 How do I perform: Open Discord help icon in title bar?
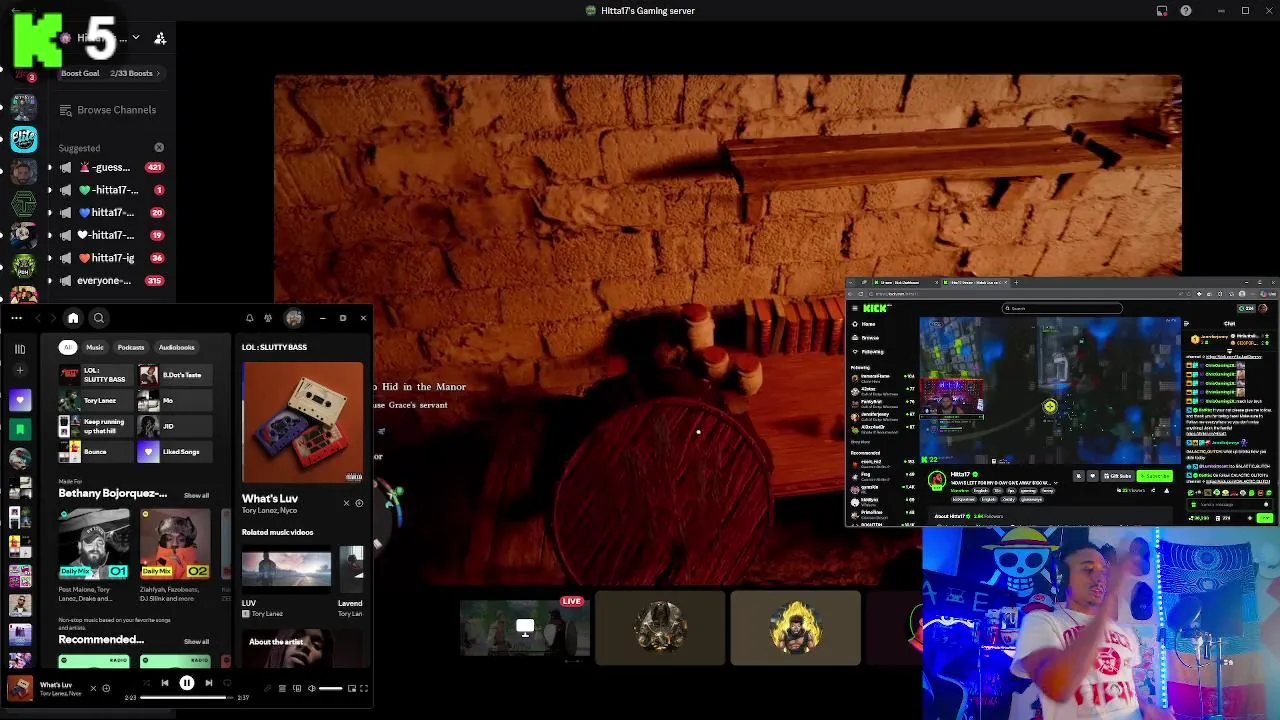pos(1186,11)
